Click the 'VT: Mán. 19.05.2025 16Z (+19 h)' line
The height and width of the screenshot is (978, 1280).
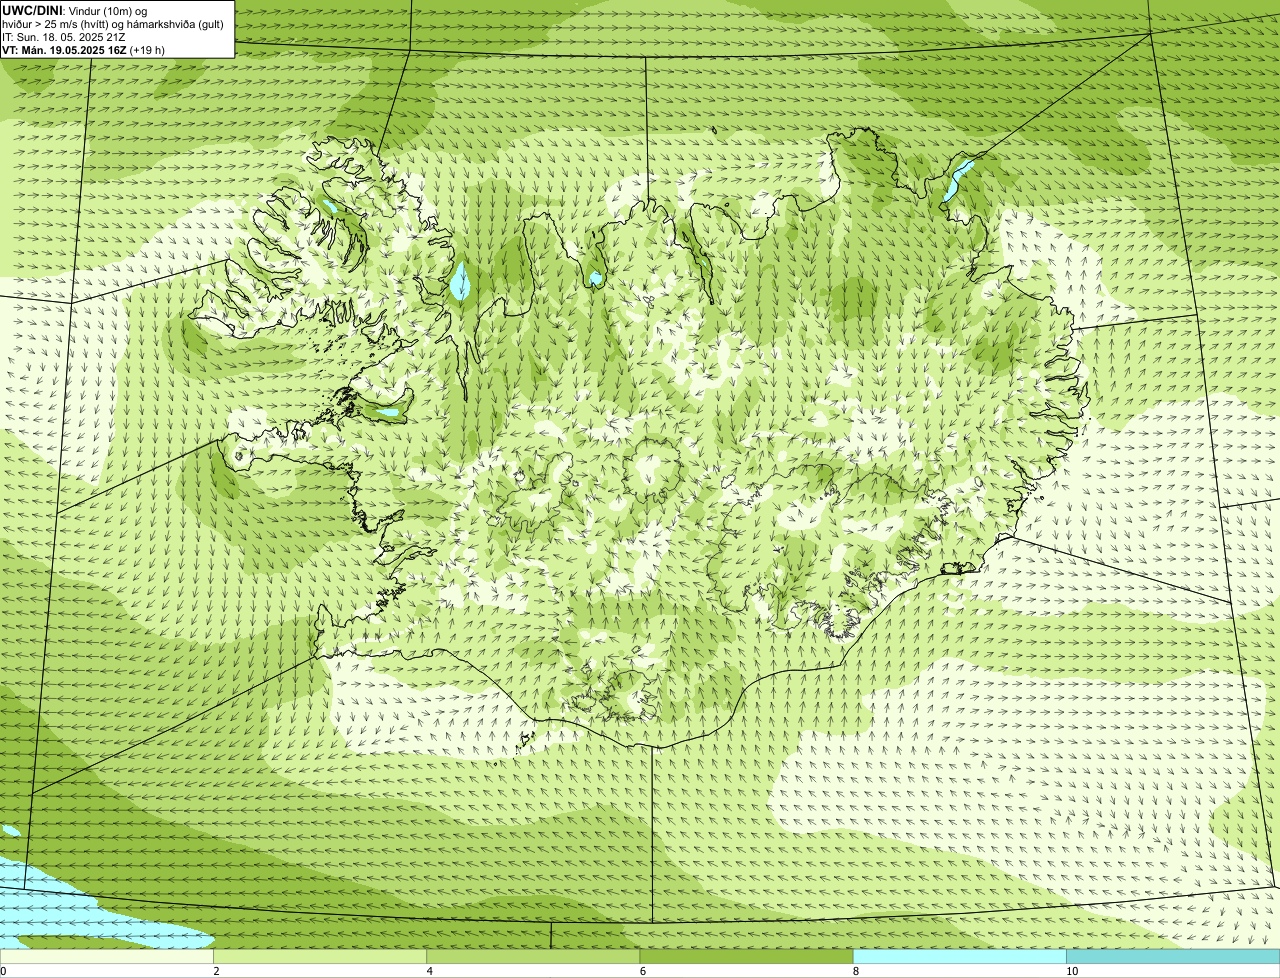[83, 49]
